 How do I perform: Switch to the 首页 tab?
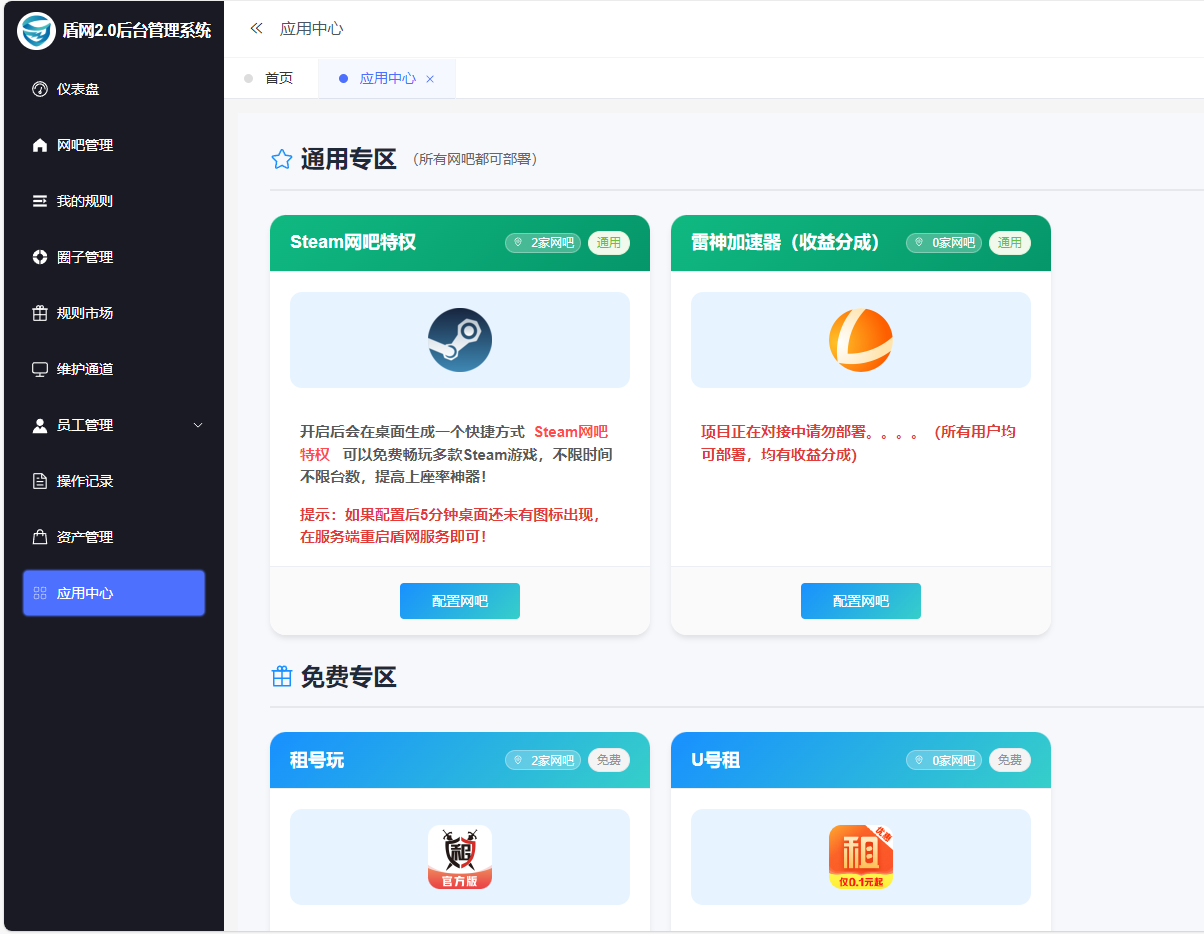tap(278, 78)
